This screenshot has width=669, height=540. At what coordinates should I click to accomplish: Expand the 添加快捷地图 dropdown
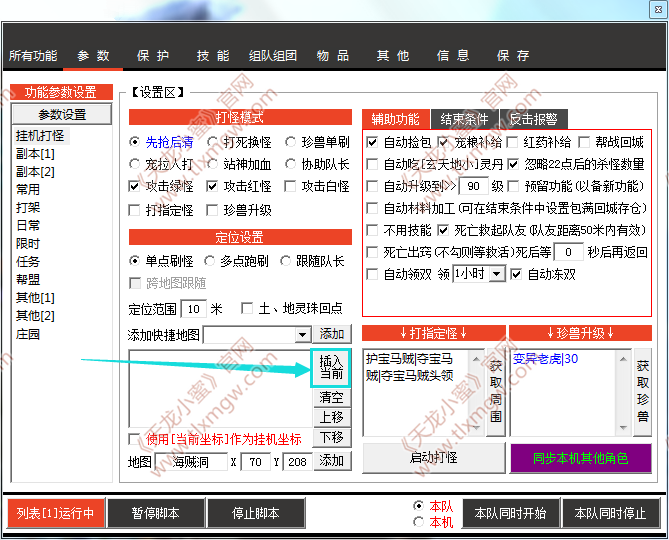(303, 335)
